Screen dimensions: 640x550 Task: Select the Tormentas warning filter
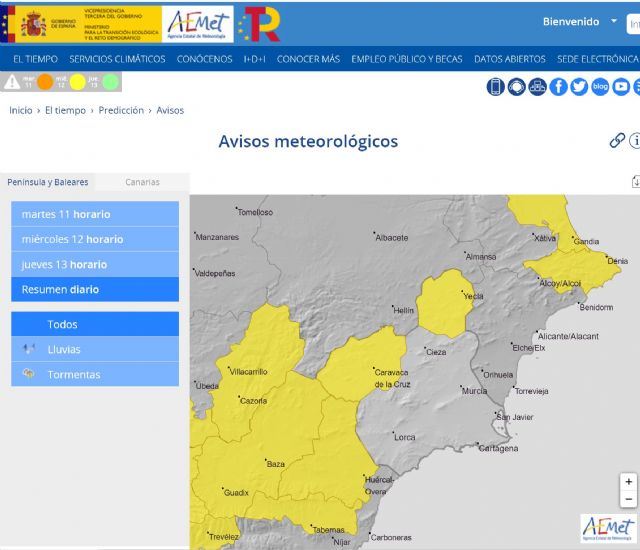[73, 374]
